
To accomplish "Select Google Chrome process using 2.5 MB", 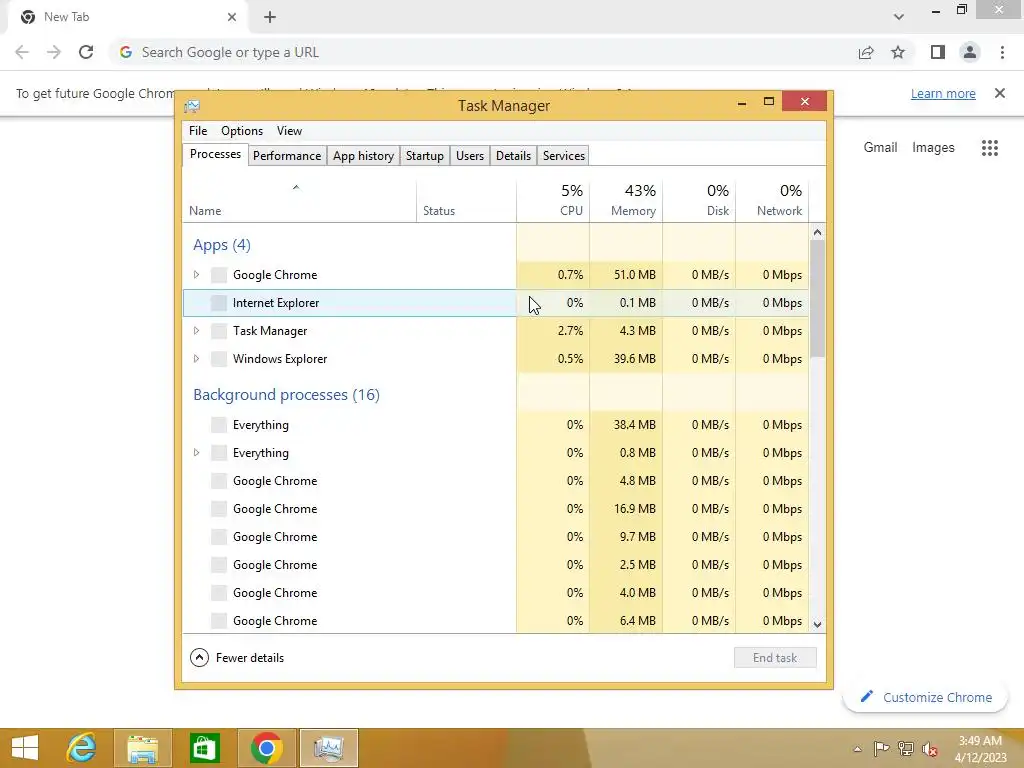I will pos(496,565).
